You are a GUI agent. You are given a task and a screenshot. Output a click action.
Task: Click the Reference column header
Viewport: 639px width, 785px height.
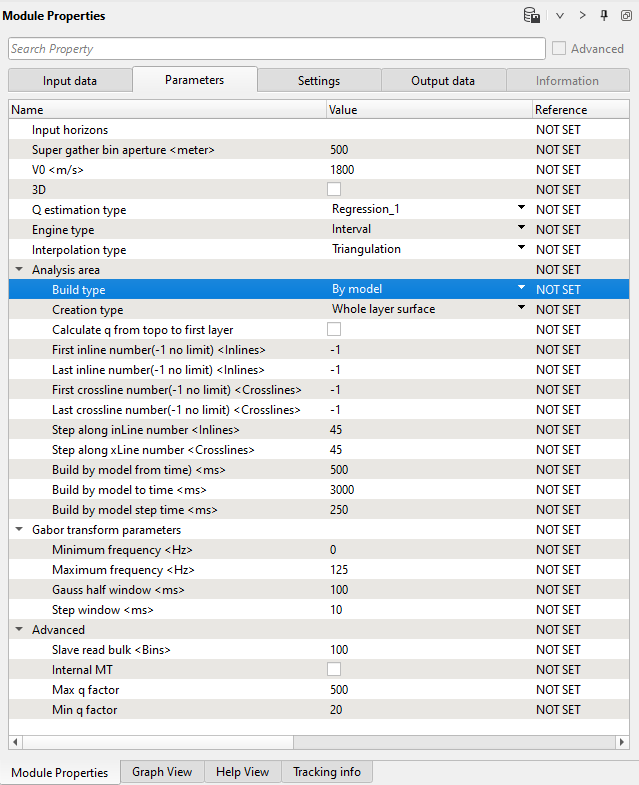click(x=580, y=109)
